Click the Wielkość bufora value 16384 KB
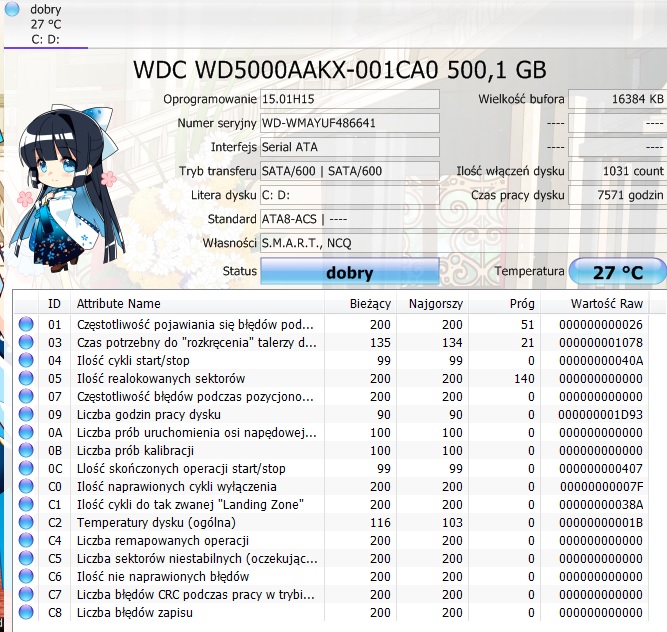 [618, 99]
